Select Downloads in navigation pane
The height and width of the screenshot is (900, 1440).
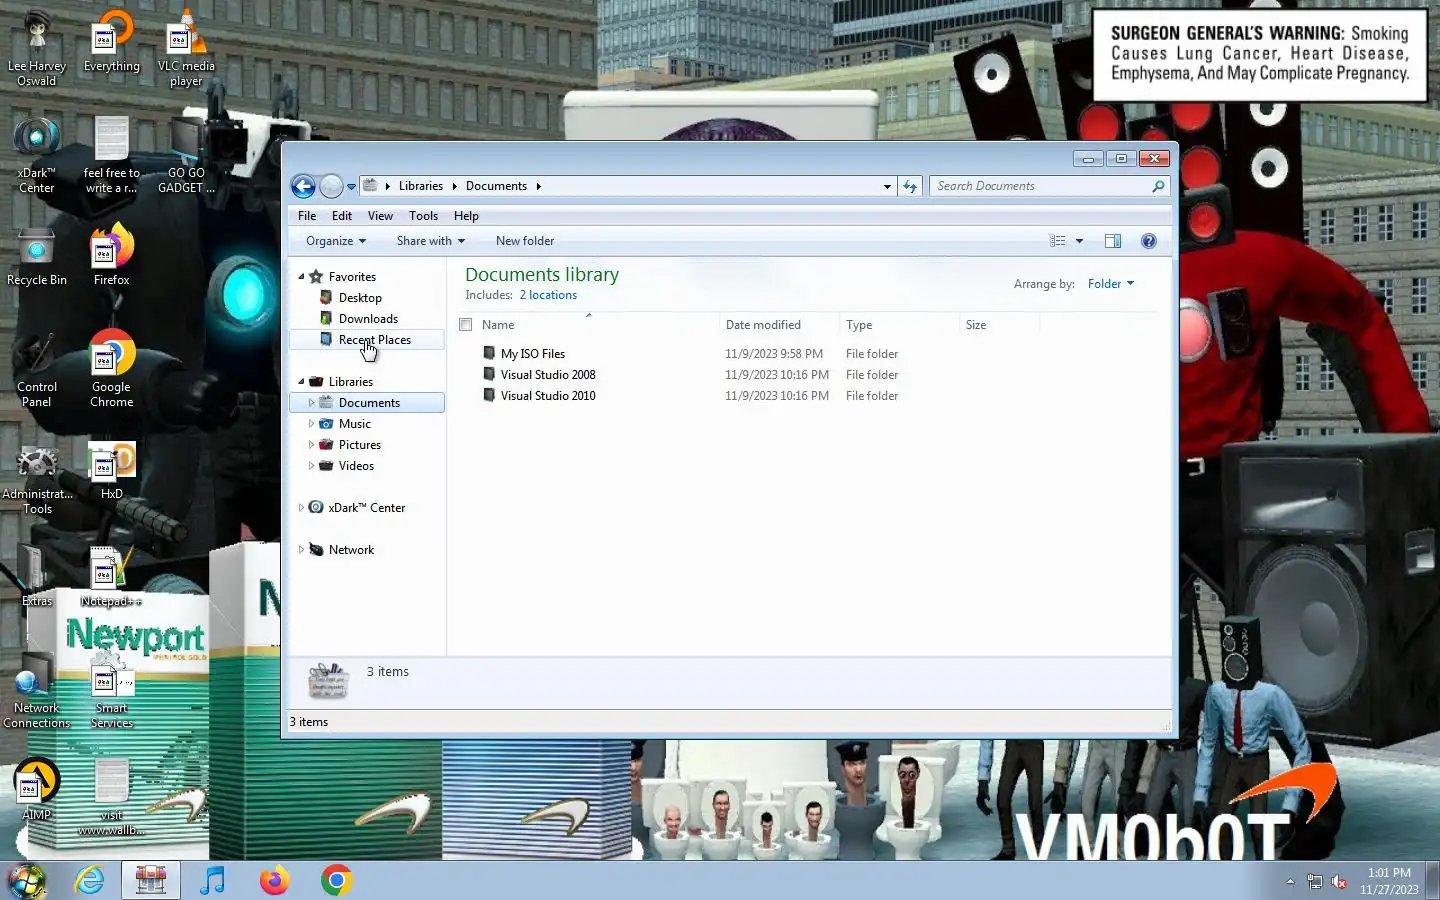[366, 319]
